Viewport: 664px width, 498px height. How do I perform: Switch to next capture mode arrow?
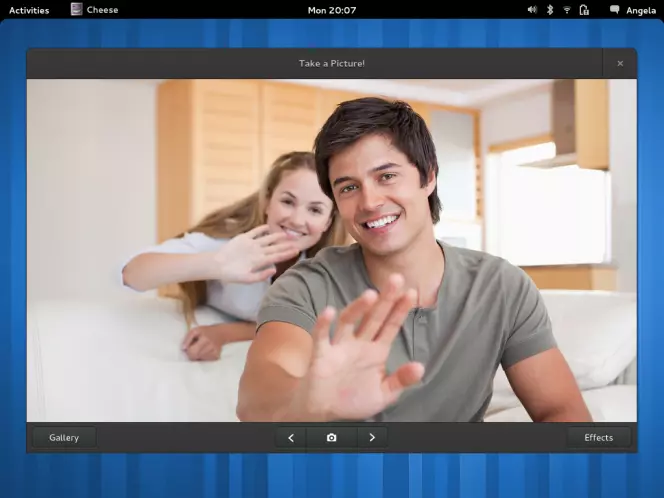click(x=372, y=437)
